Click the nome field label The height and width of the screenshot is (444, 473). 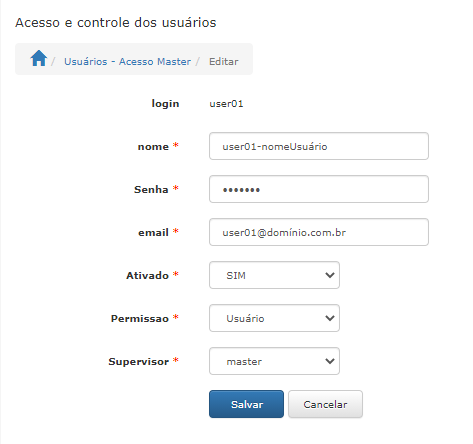coord(153,147)
